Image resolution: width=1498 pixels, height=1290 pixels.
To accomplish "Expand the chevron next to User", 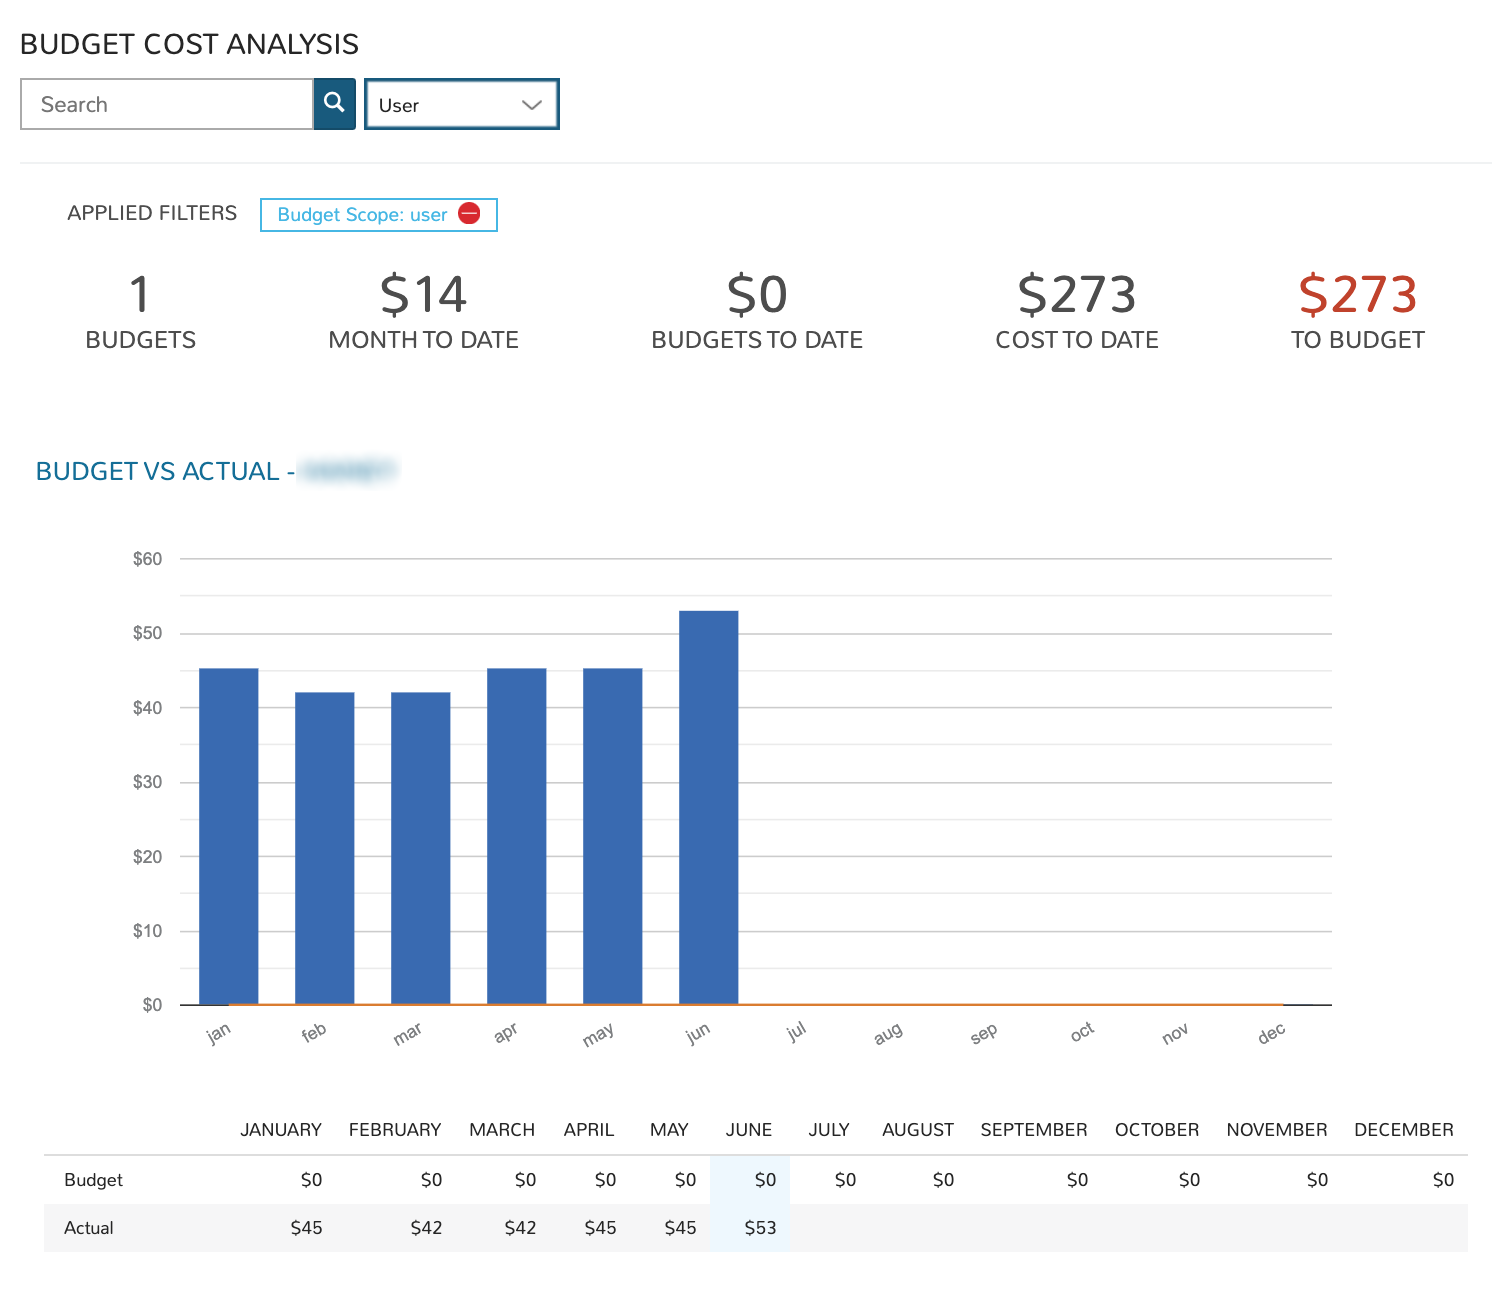I will pos(531,104).
